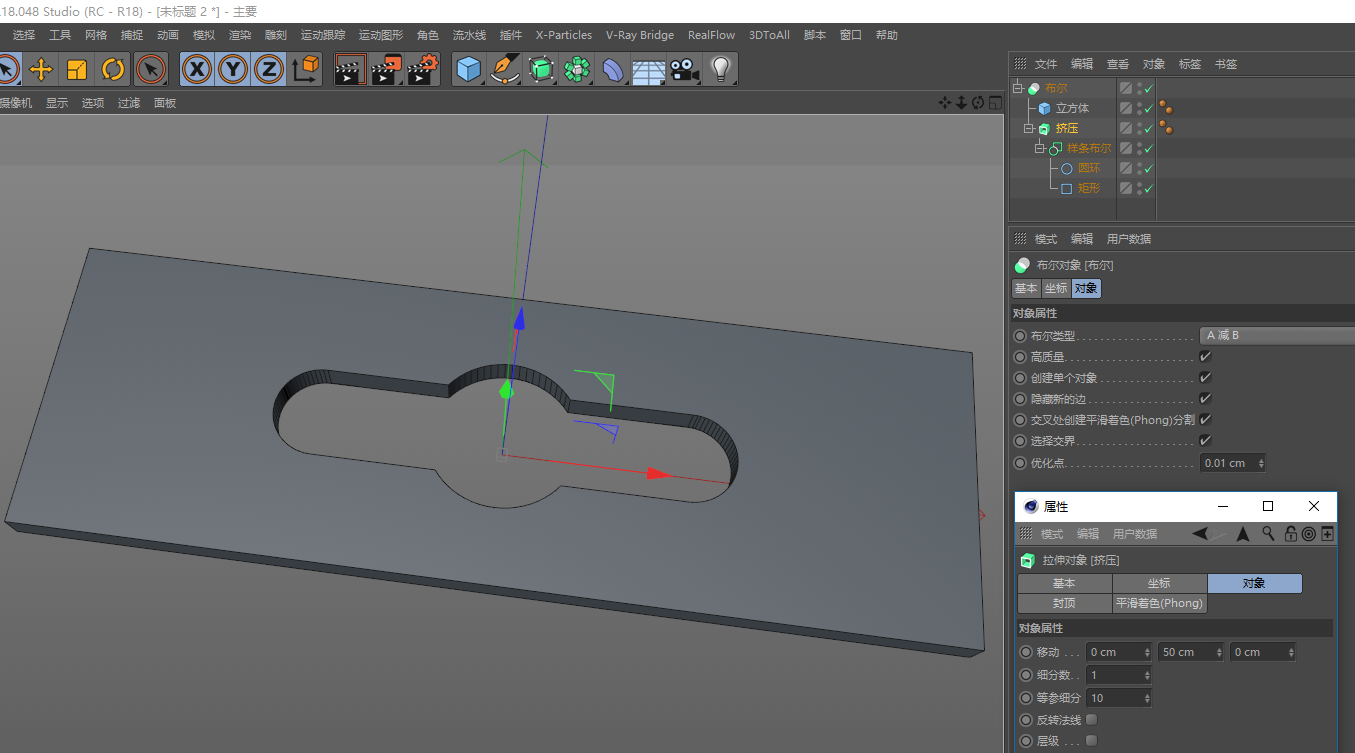Open the spline Pen tool

coord(505,69)
